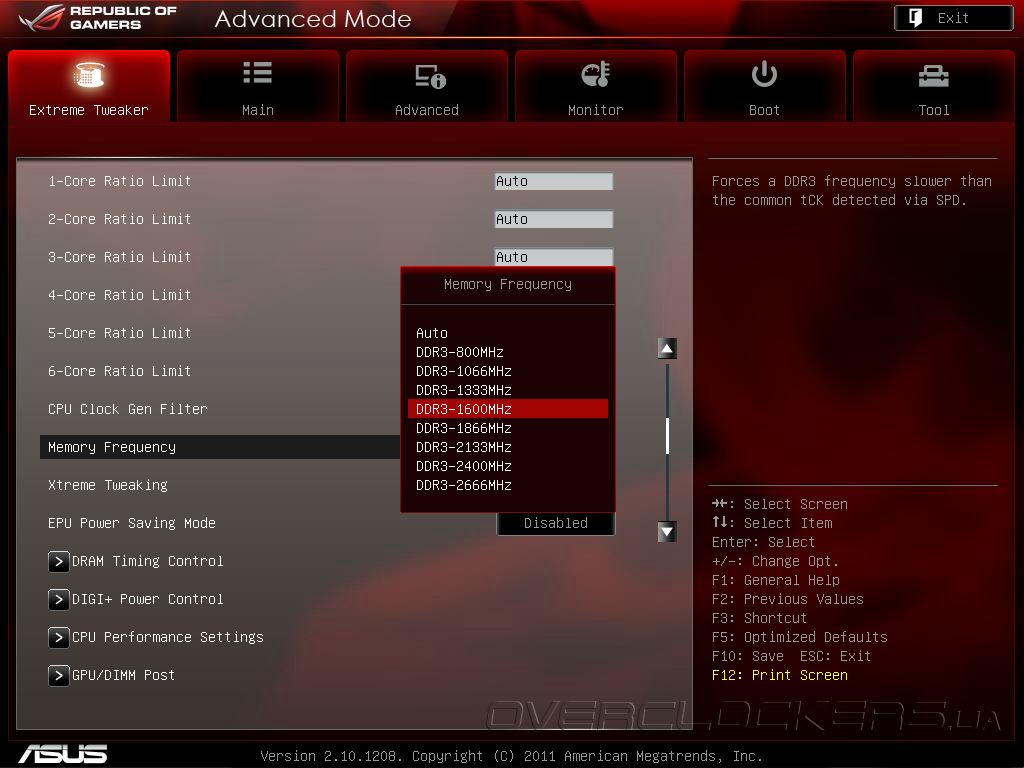Open the Monitor tab

pos(596,86)
